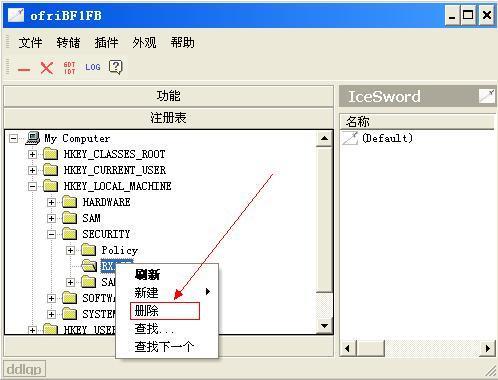Click the HKEY_CURRENT_USER folder icon
The height and width of the screenshot is (380, 498).
pyautogui.click(x=51, y=170)
